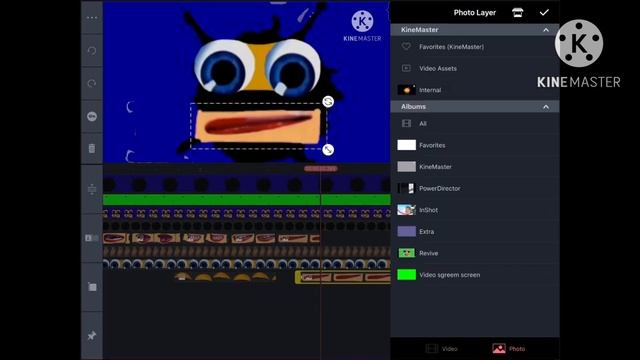This screenshot has width=640, height=360.
Task: Open Video Assets
Action: pos(475,68)
